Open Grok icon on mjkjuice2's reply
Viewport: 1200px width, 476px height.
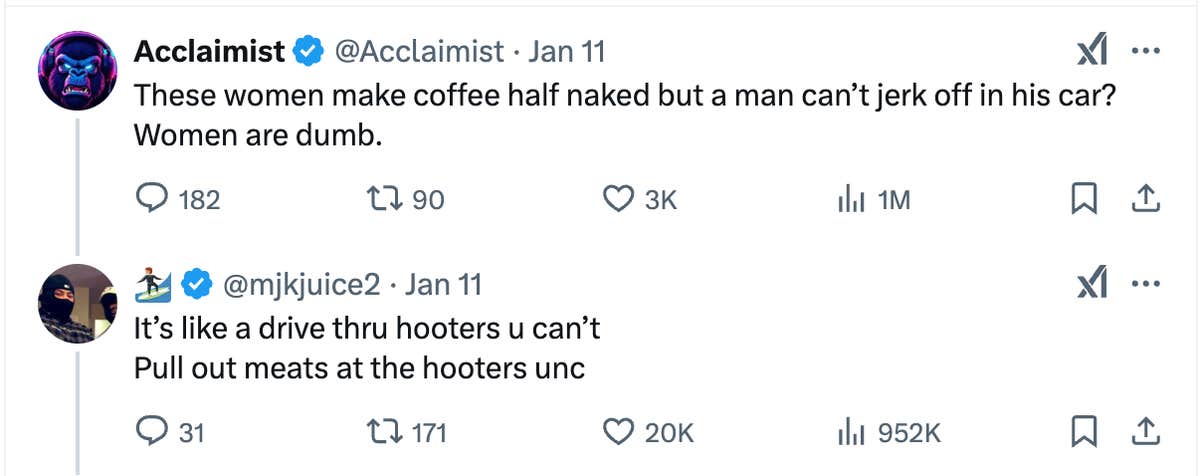[x=1090, y=286]
